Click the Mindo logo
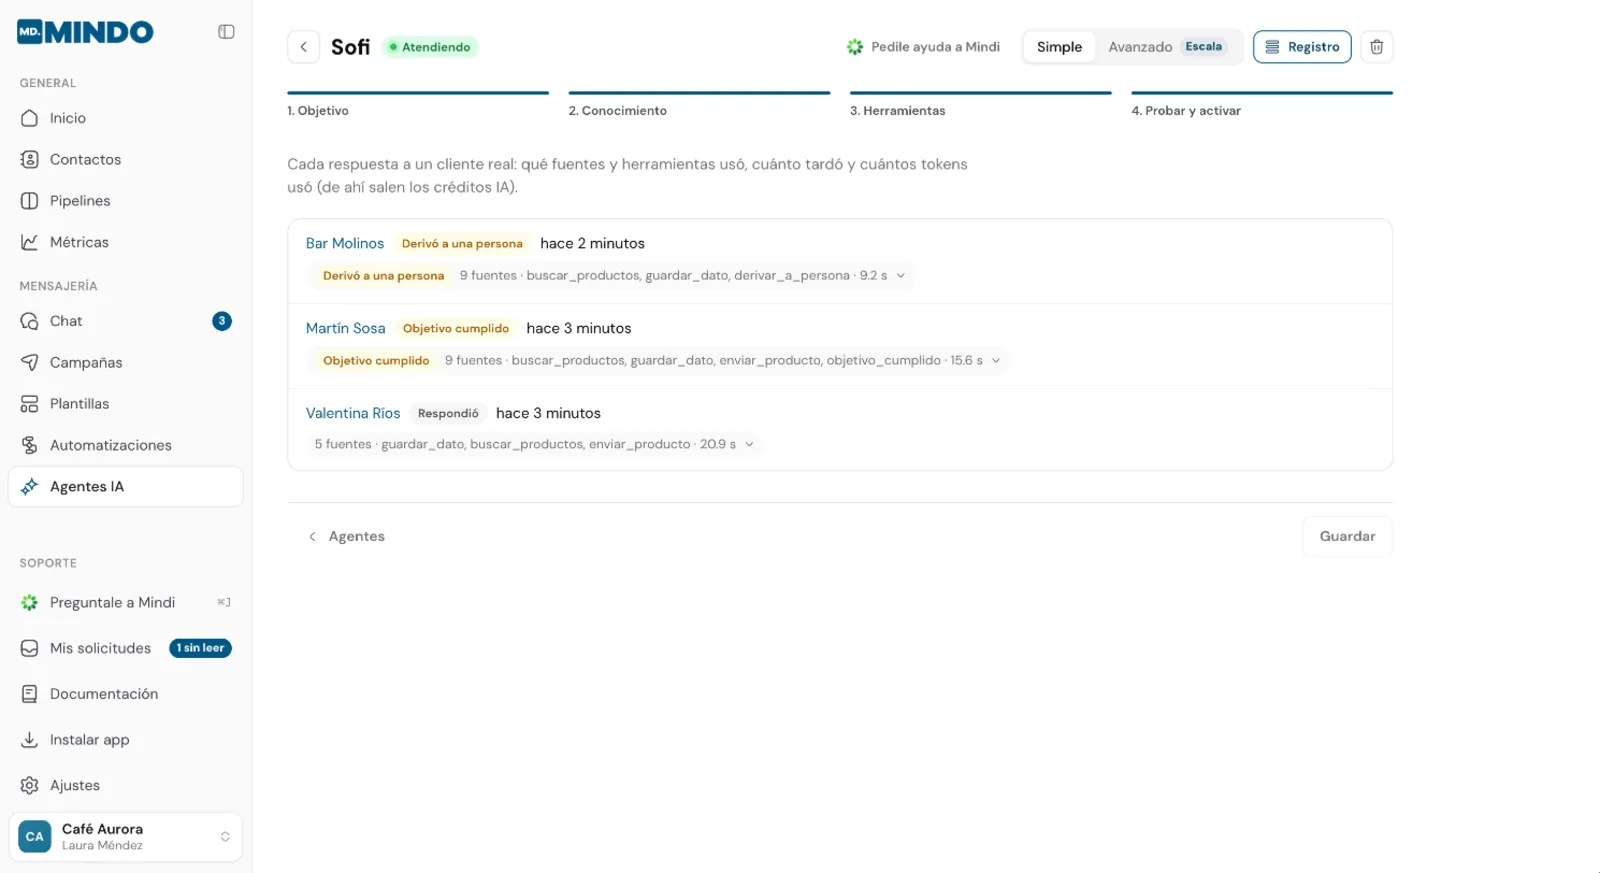Image resolution: width=1600 pixels, height=873 pixels. [85, 32]
